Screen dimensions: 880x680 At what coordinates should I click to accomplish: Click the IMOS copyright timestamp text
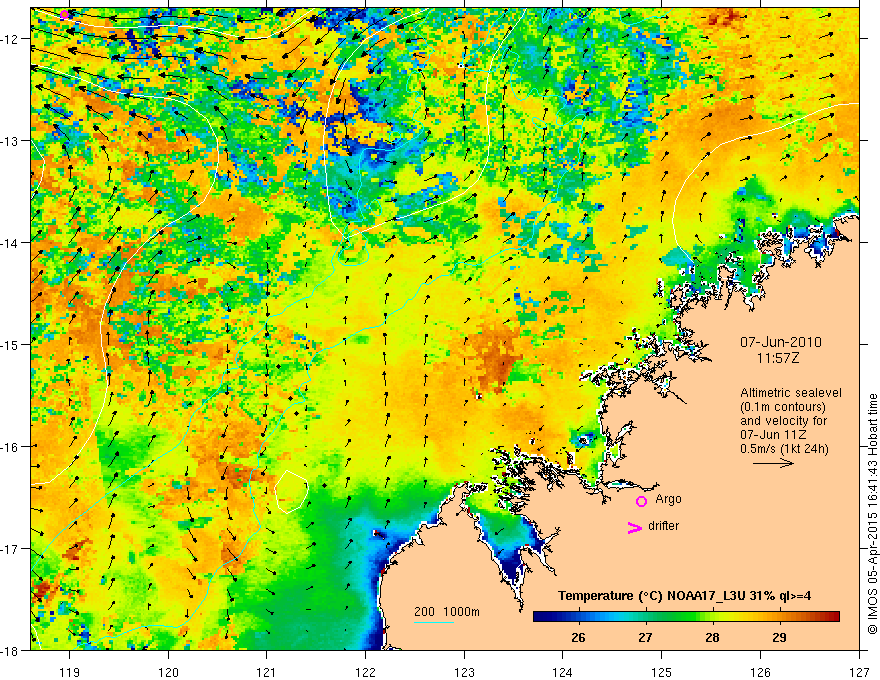tap(872, 514)
